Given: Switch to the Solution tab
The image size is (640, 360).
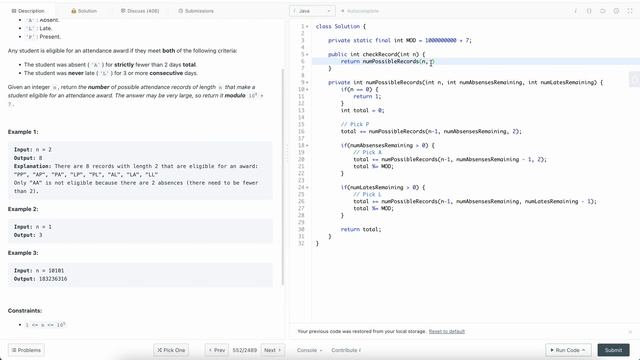Looking at the screenshot, I should coord(84,11).
